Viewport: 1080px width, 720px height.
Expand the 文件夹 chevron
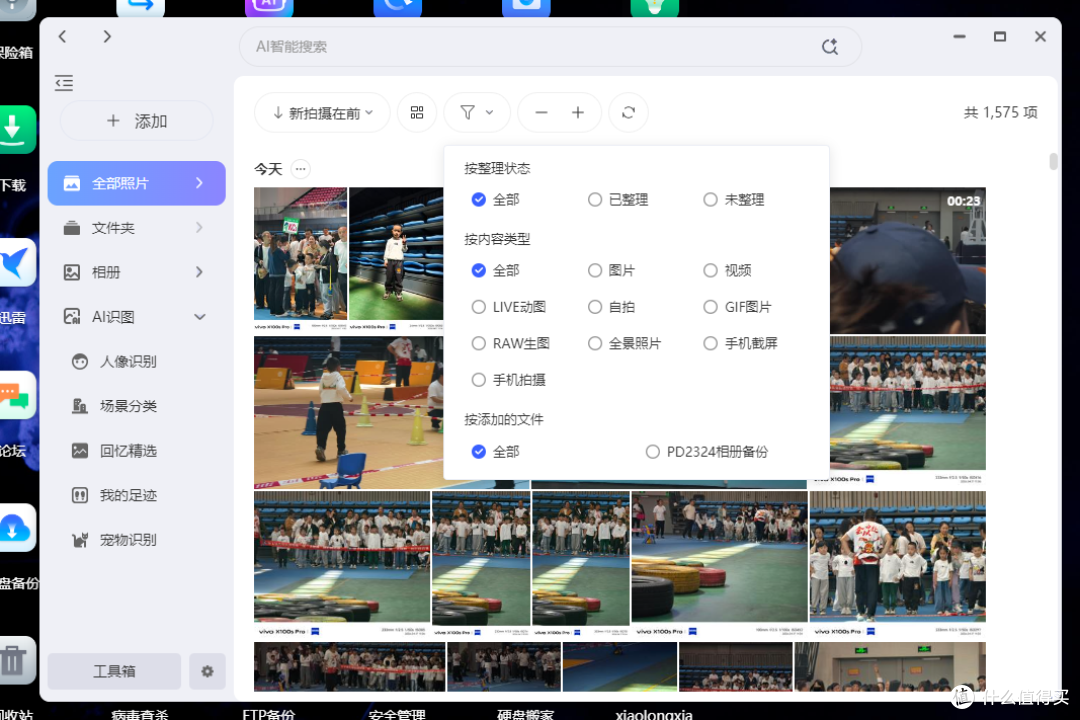(x=200, y=228)
